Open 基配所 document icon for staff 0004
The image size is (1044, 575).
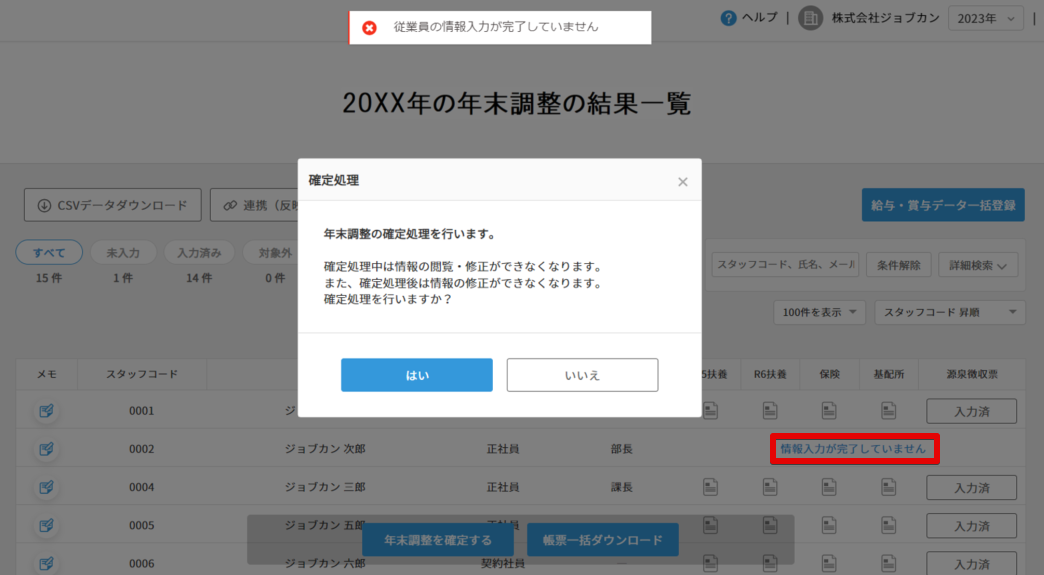click(x=888, y=487)
